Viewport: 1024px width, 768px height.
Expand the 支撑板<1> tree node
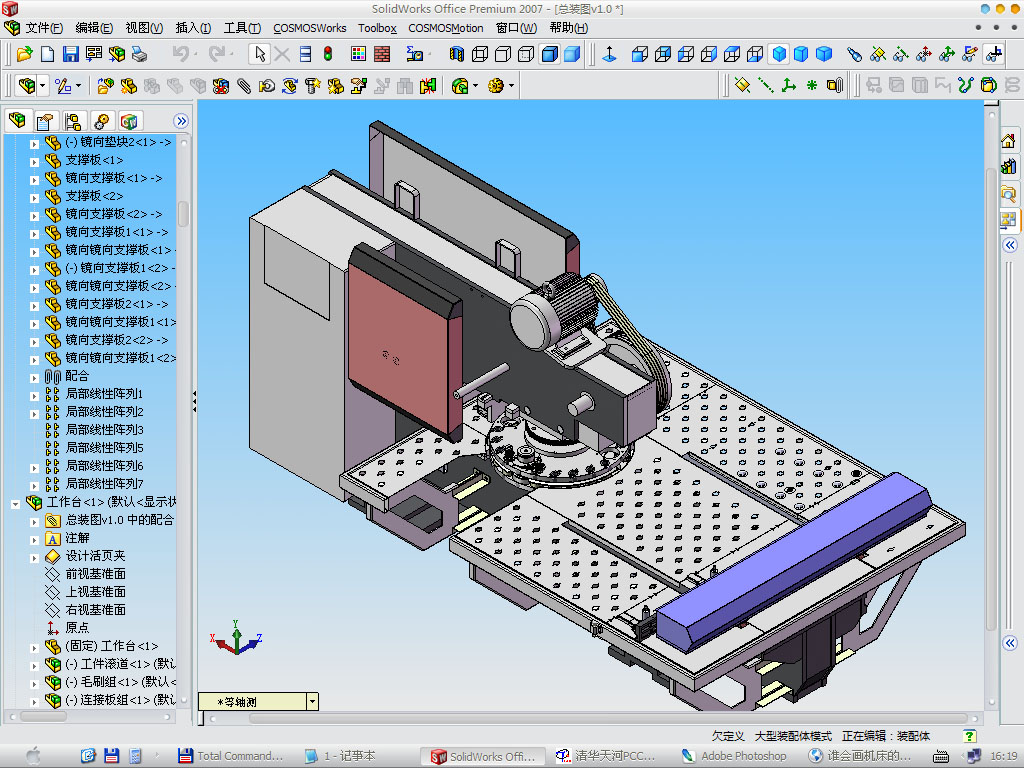(35, 161)
